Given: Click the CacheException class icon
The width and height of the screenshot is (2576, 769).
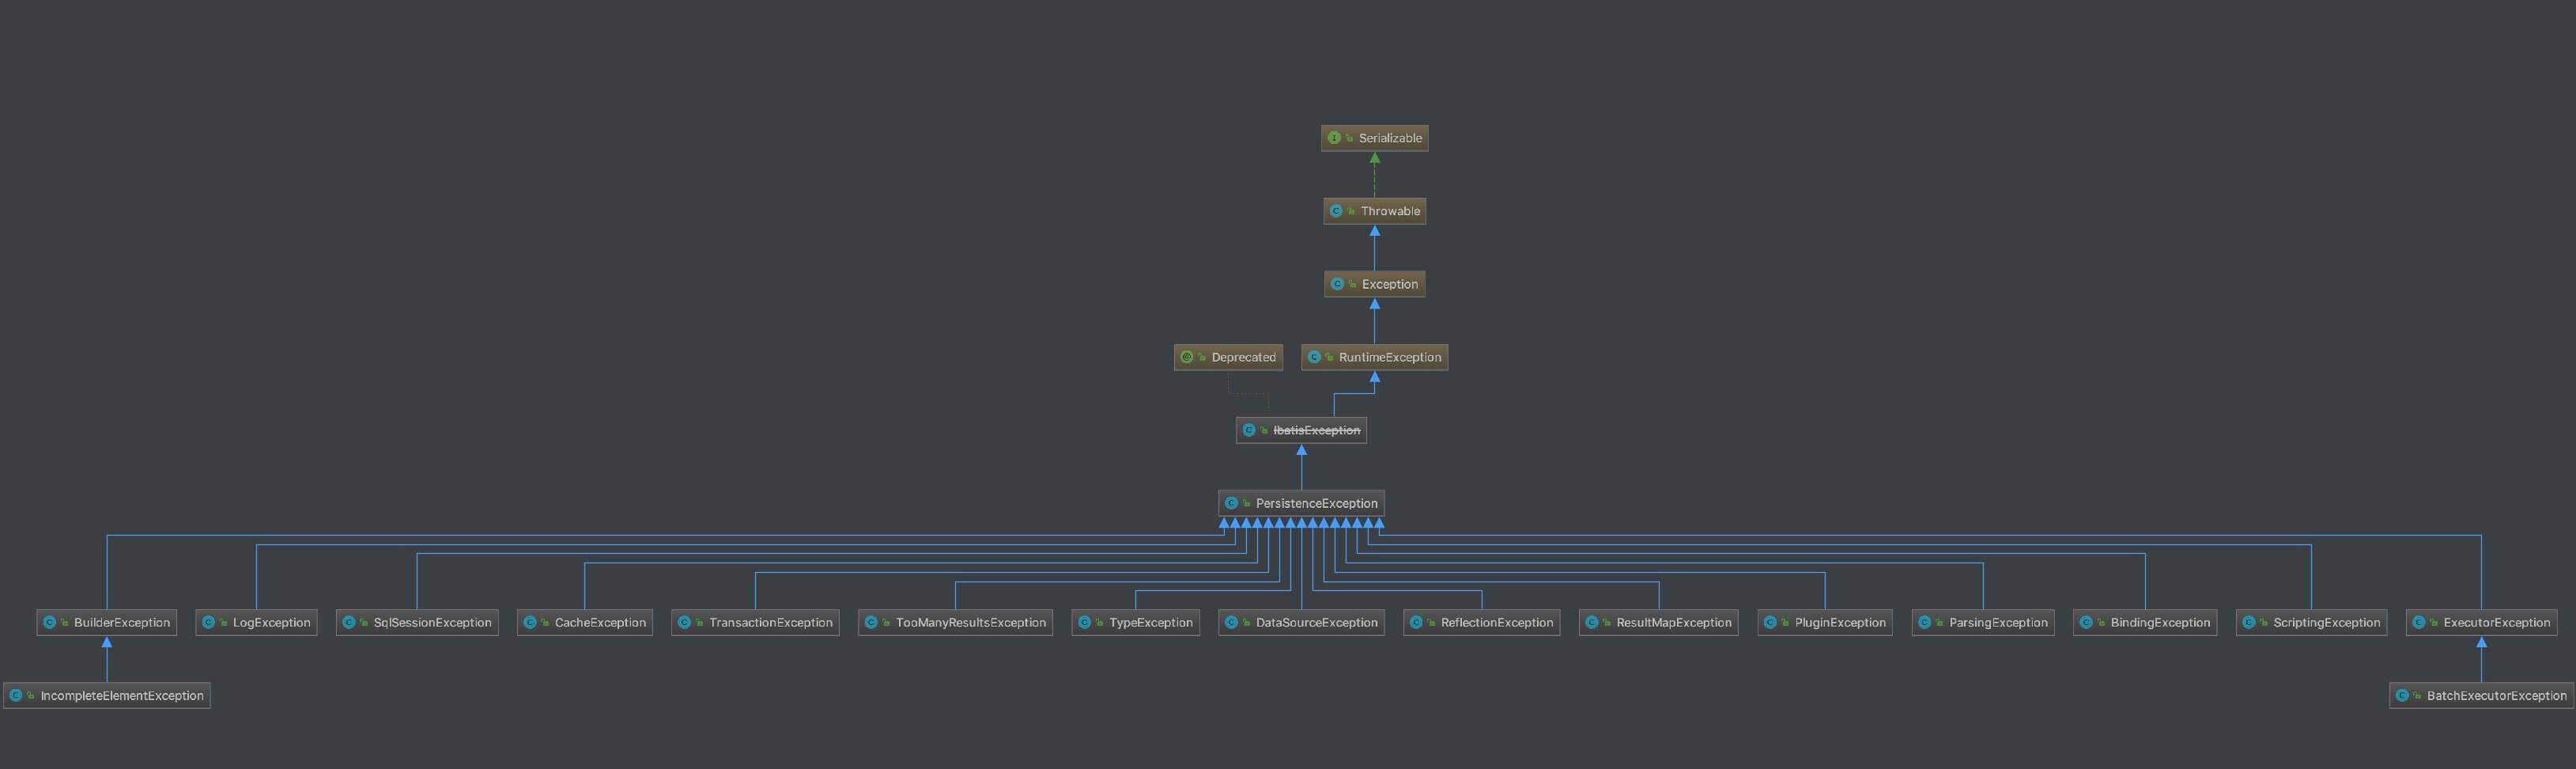Looking at the screenshot, I should (x=530, y=622).
